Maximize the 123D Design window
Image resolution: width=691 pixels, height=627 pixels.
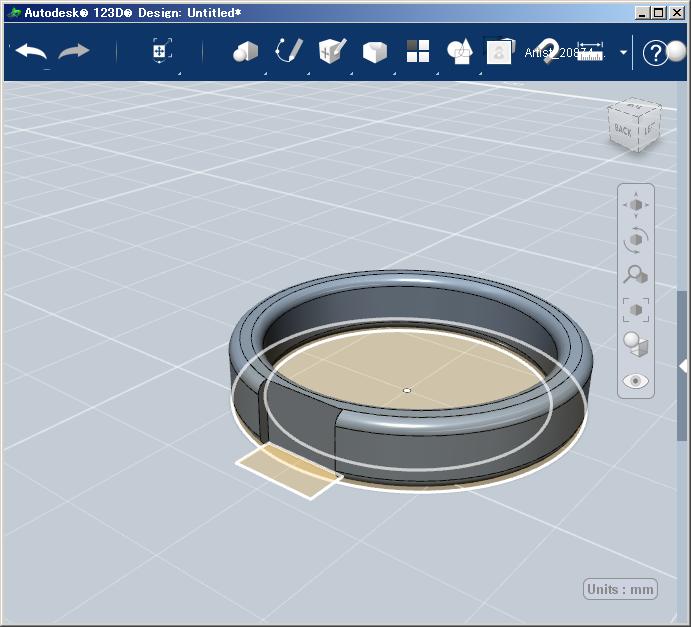(659, 13)
